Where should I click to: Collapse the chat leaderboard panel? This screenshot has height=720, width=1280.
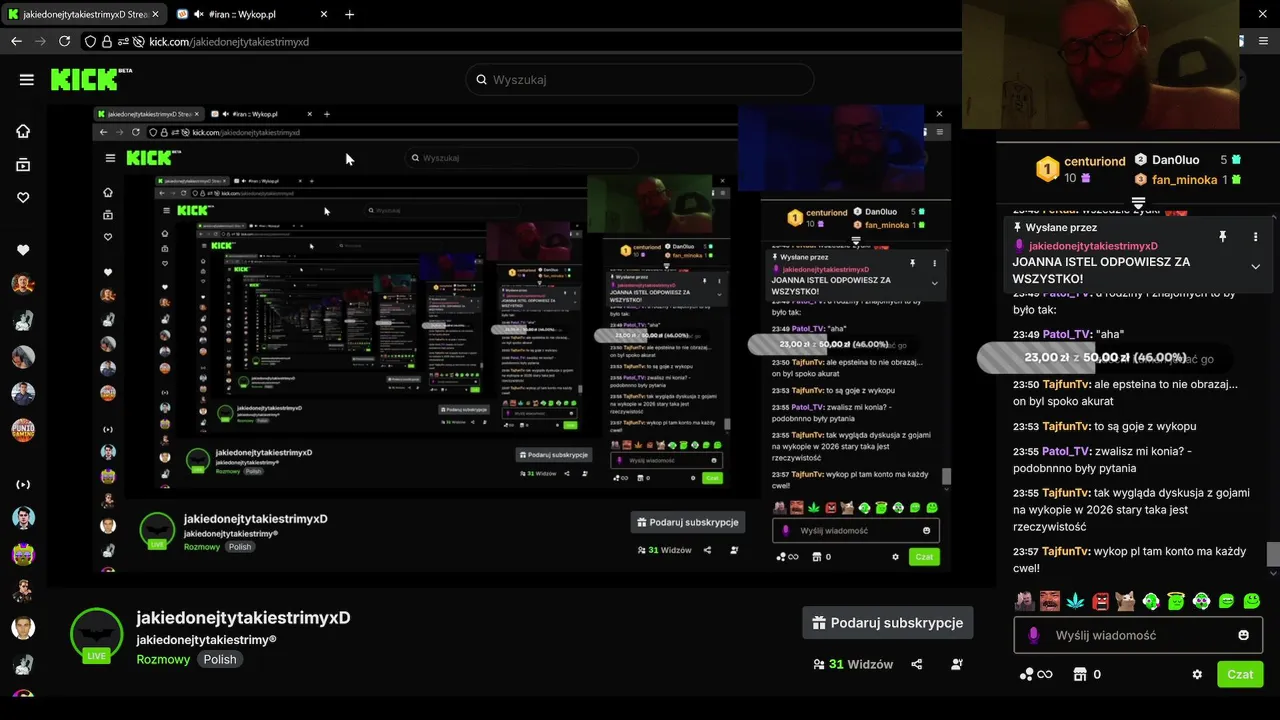[x=1138, y=203]
